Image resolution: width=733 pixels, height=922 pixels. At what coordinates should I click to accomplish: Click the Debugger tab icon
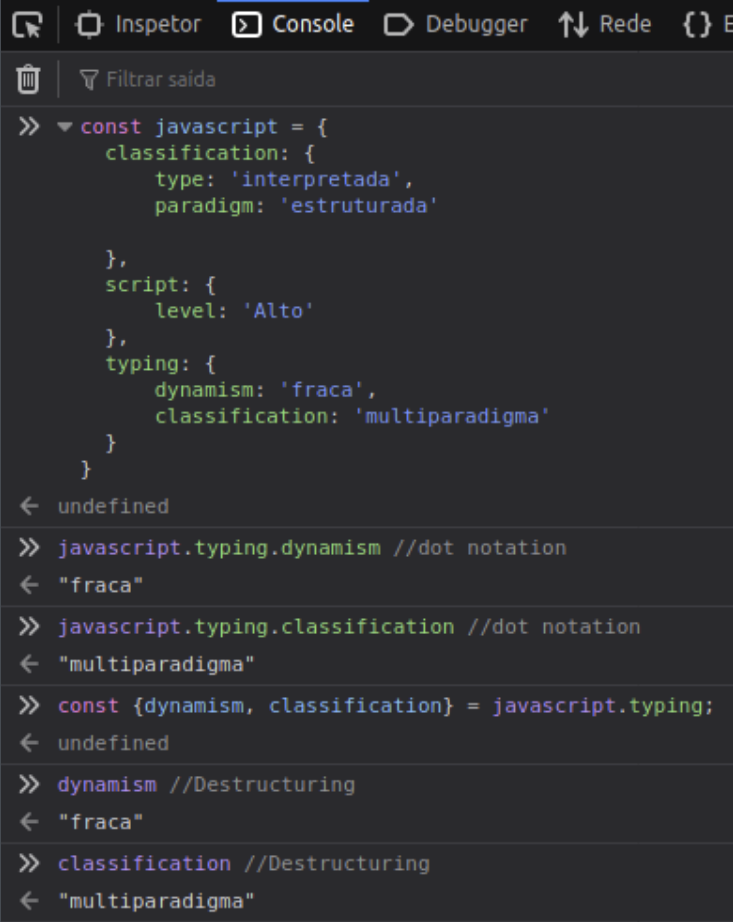[x=399, y=25]
